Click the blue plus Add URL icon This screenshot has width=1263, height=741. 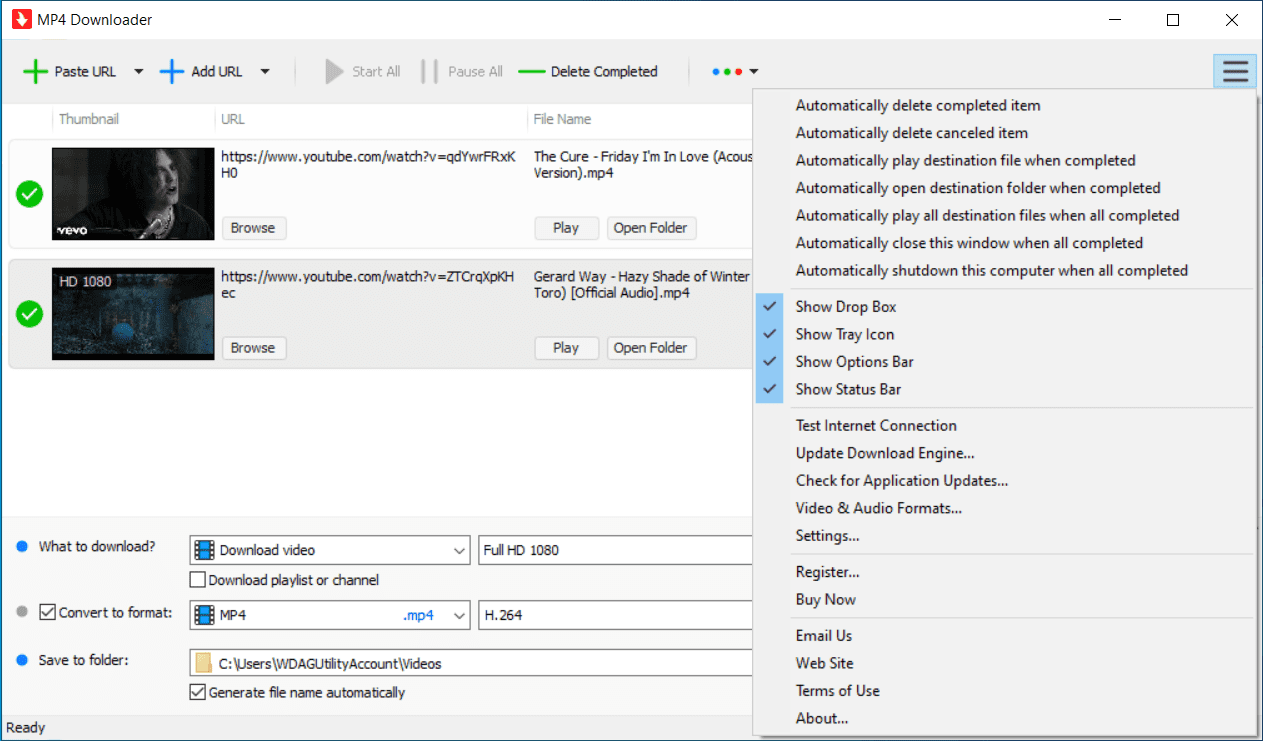coord(172,72)
